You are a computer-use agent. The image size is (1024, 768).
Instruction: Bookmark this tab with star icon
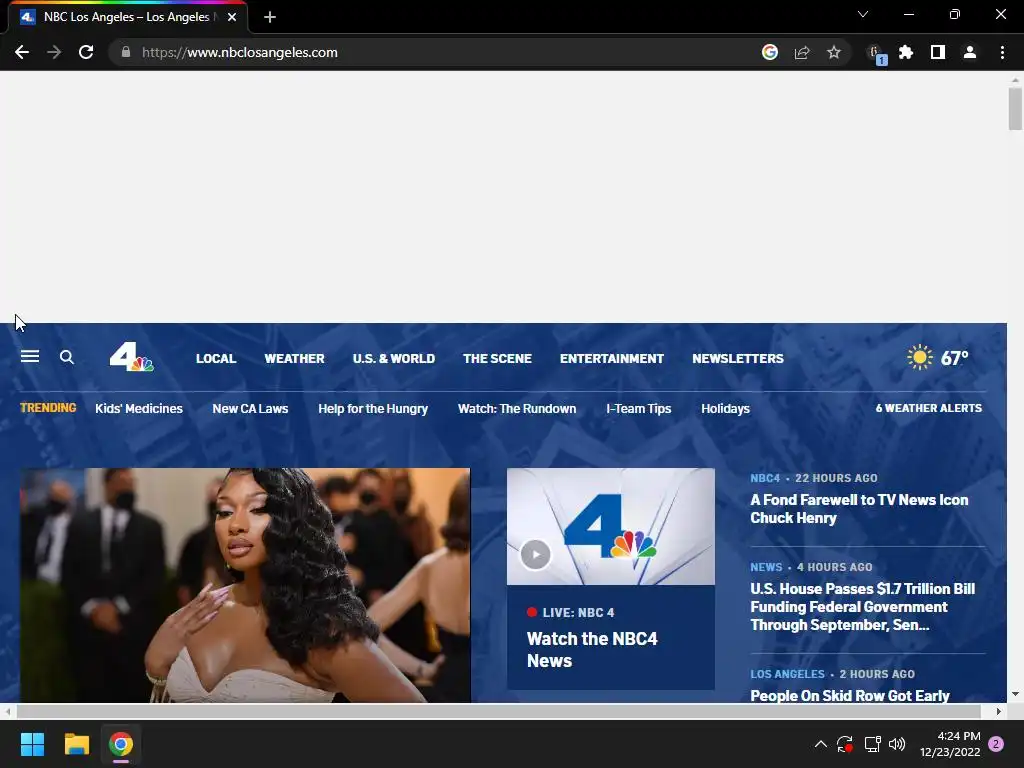point(834,52)
